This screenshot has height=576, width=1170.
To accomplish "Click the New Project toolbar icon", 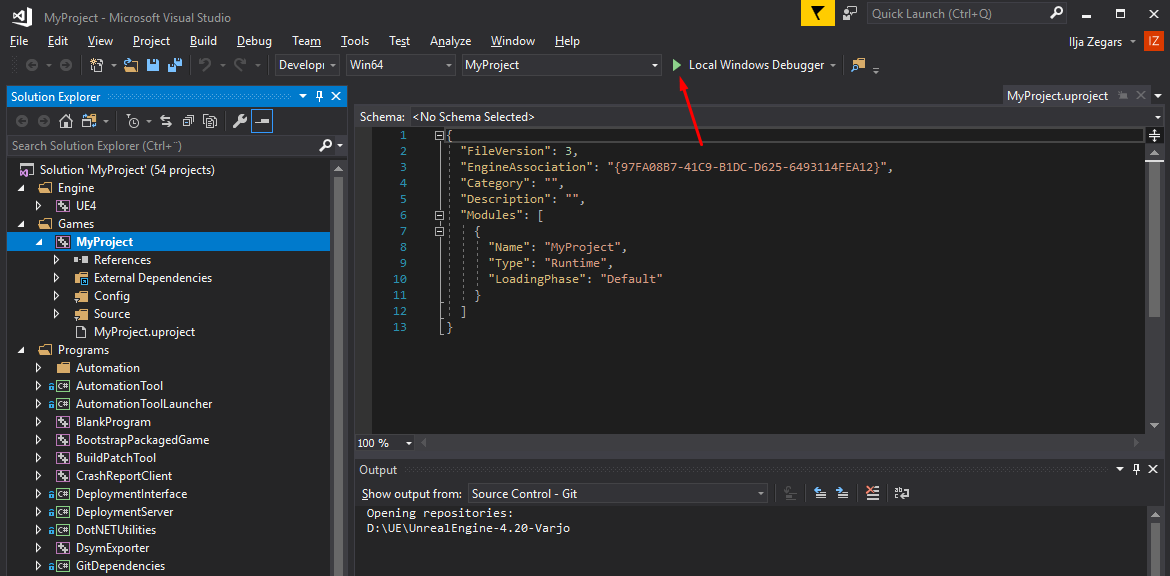I will click(x=96, y=65).
